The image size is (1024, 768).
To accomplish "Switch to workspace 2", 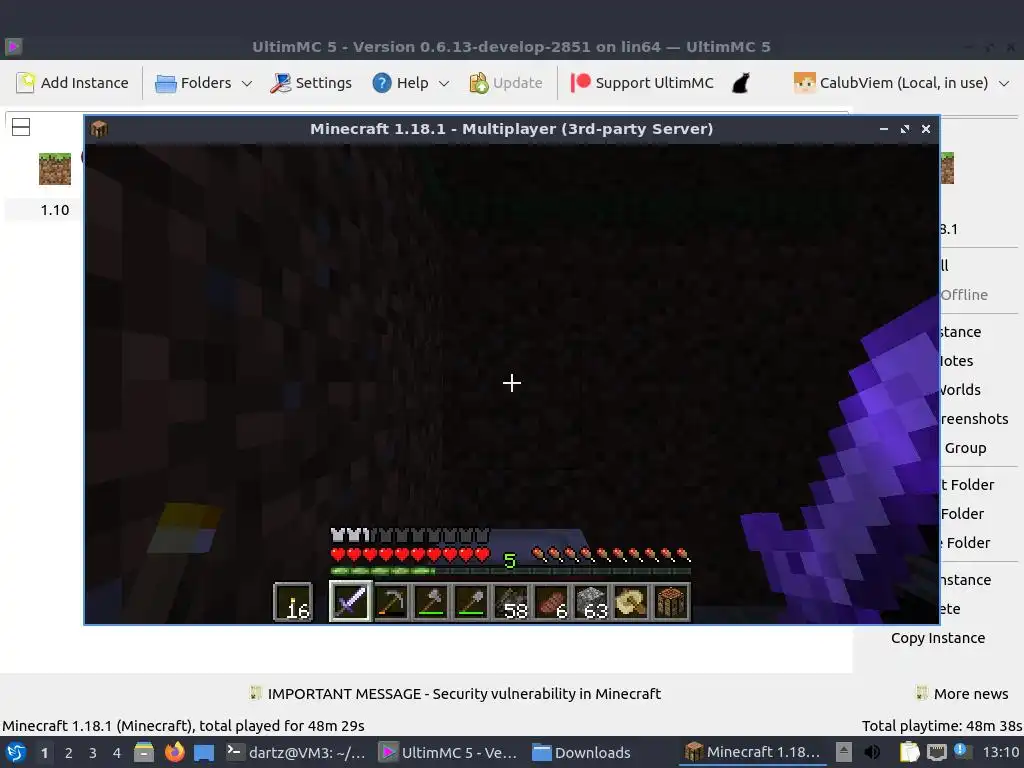I will [x=69, y=753].
